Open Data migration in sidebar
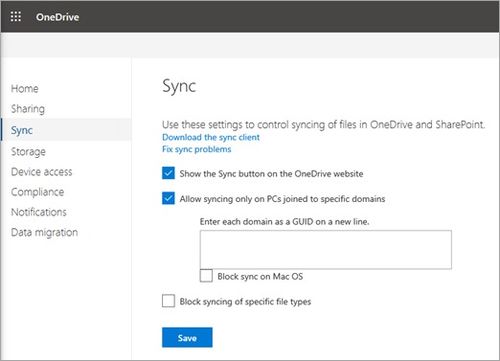Image resolution: width=500 pixels, height=361 pixels. (x=44, y=232)
